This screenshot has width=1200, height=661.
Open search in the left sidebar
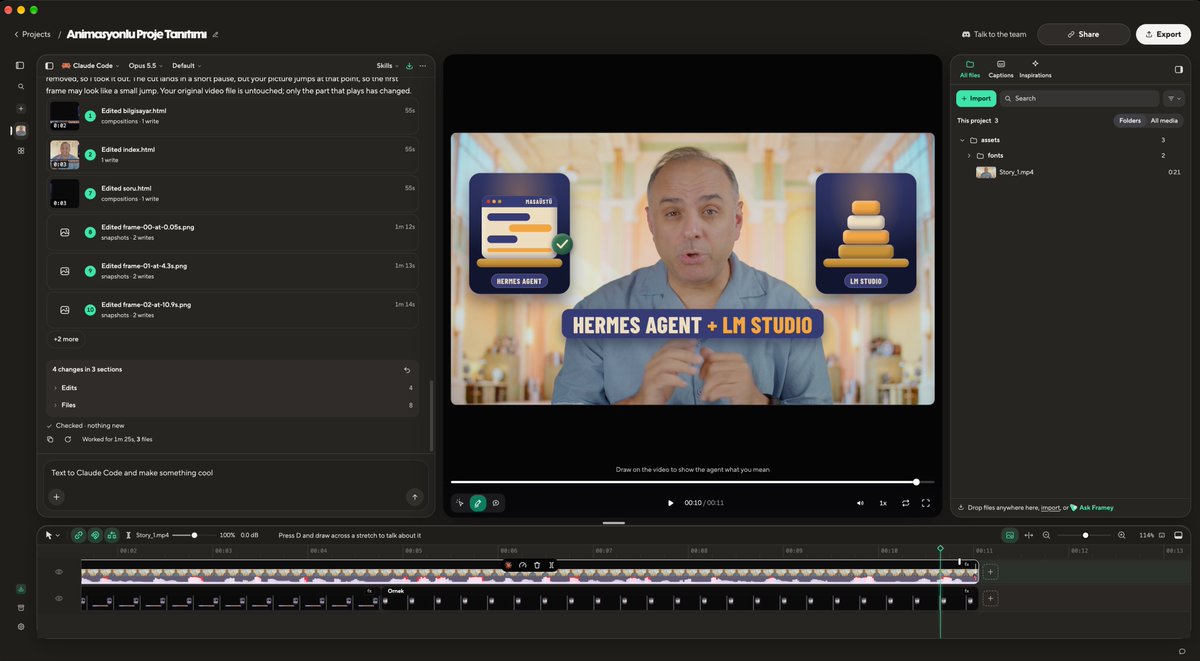(20, 86)
